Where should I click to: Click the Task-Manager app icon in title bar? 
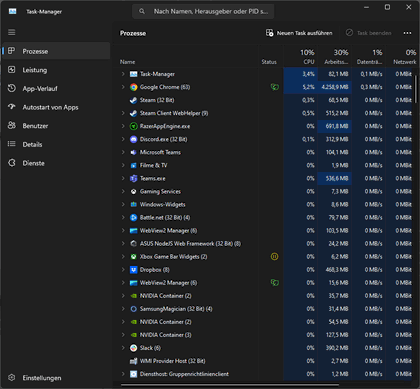(x=12, y=11)
